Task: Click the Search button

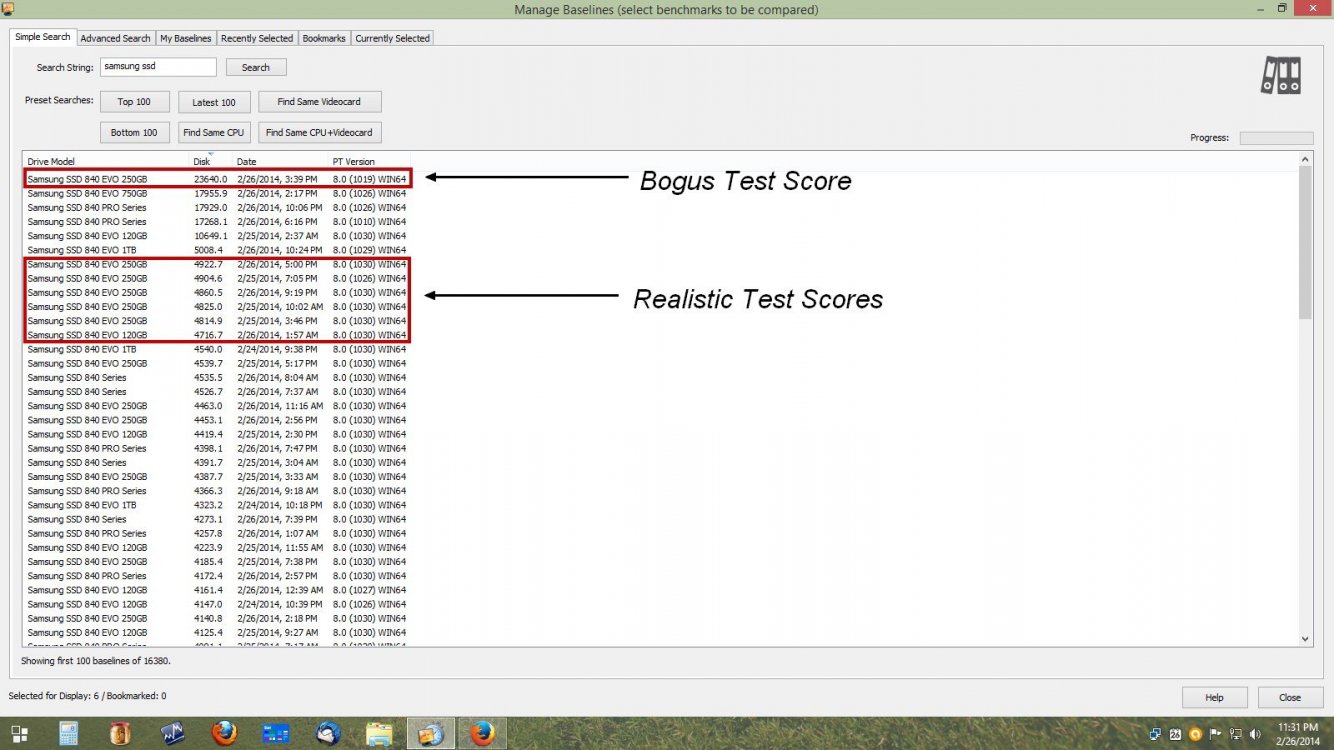Action: point(256,67)
